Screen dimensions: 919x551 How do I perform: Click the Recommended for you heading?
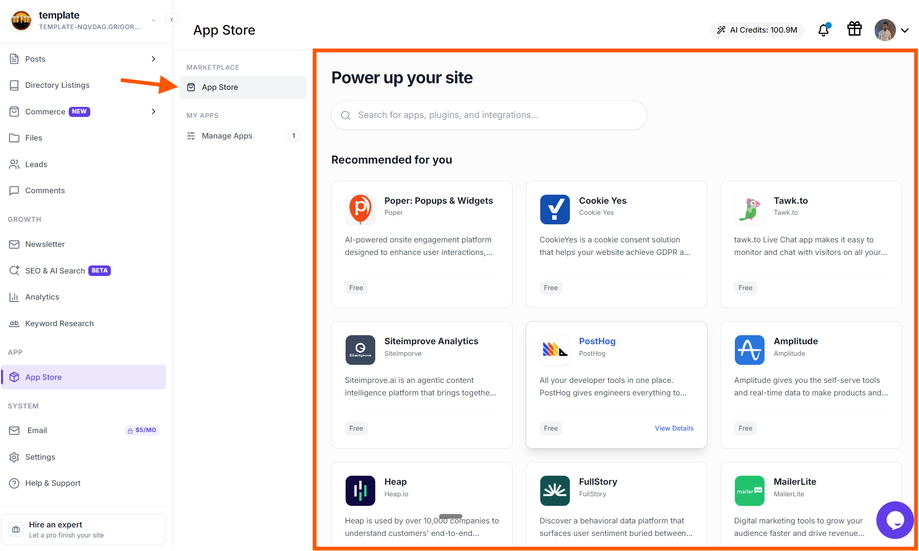tap(392, 160)
